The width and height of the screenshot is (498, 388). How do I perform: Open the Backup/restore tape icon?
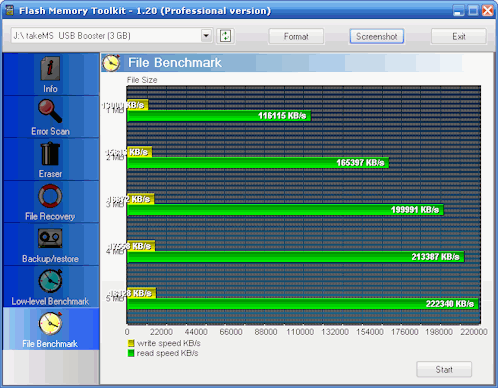tap(50, 238)
